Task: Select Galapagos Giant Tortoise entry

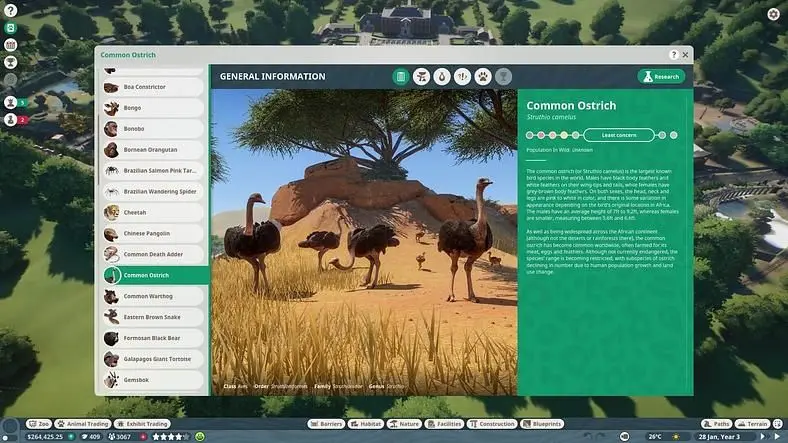Action: (153, 359)
